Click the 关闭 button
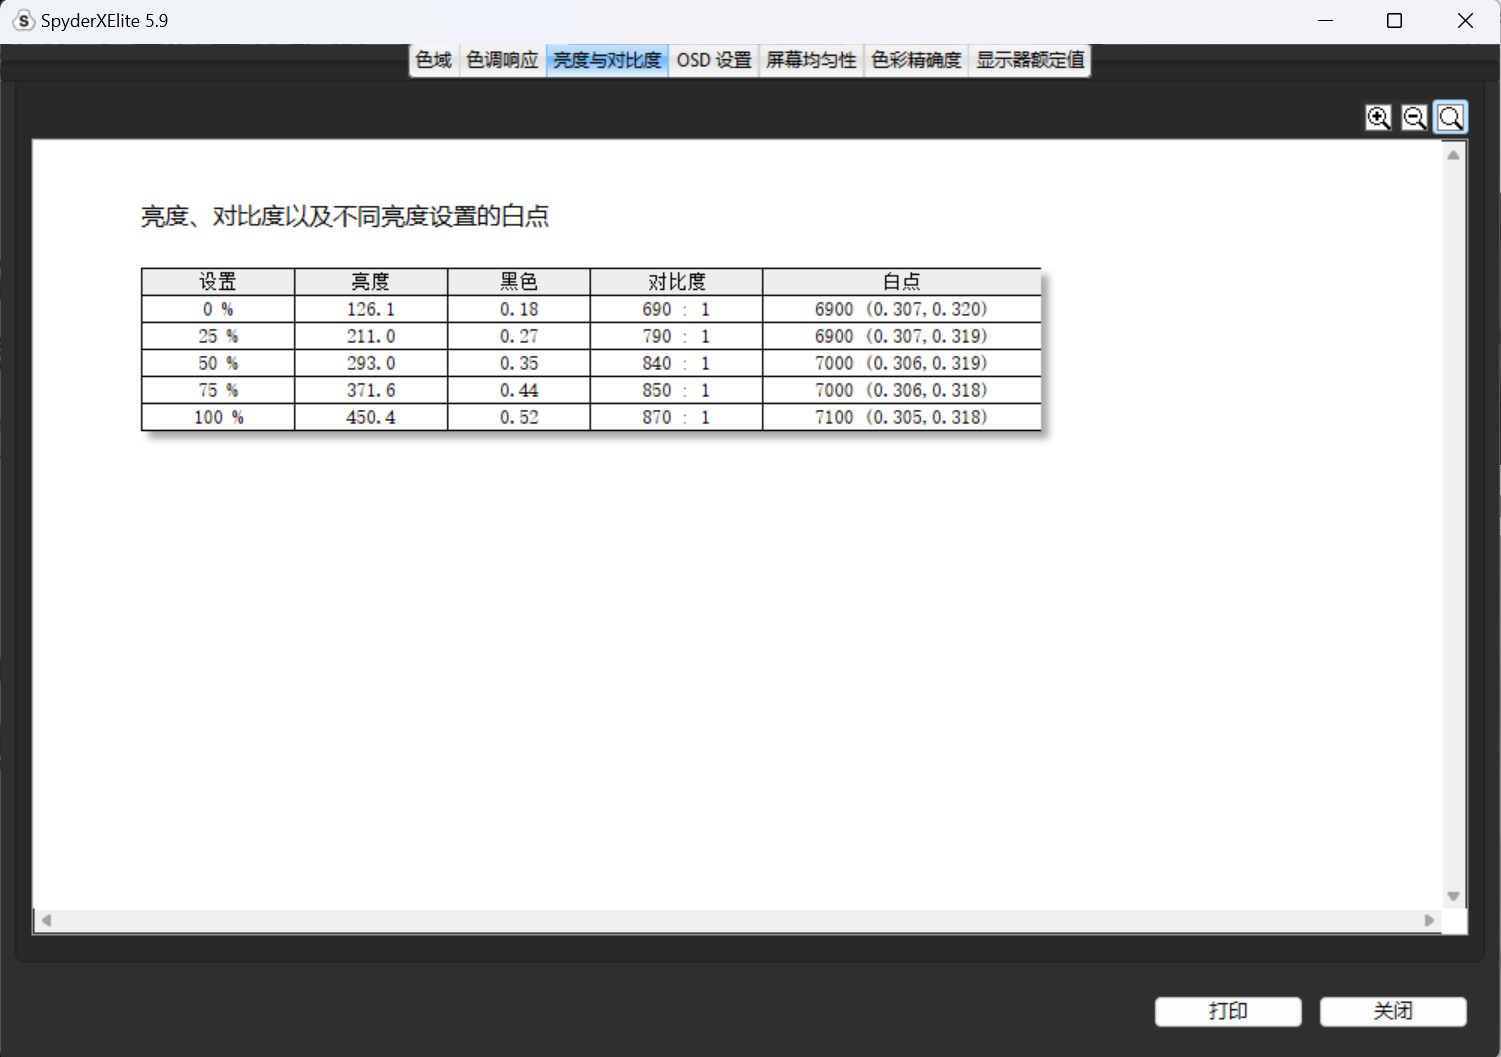Viewport: 1501px width, 1057px height. pos(1393,1011)
